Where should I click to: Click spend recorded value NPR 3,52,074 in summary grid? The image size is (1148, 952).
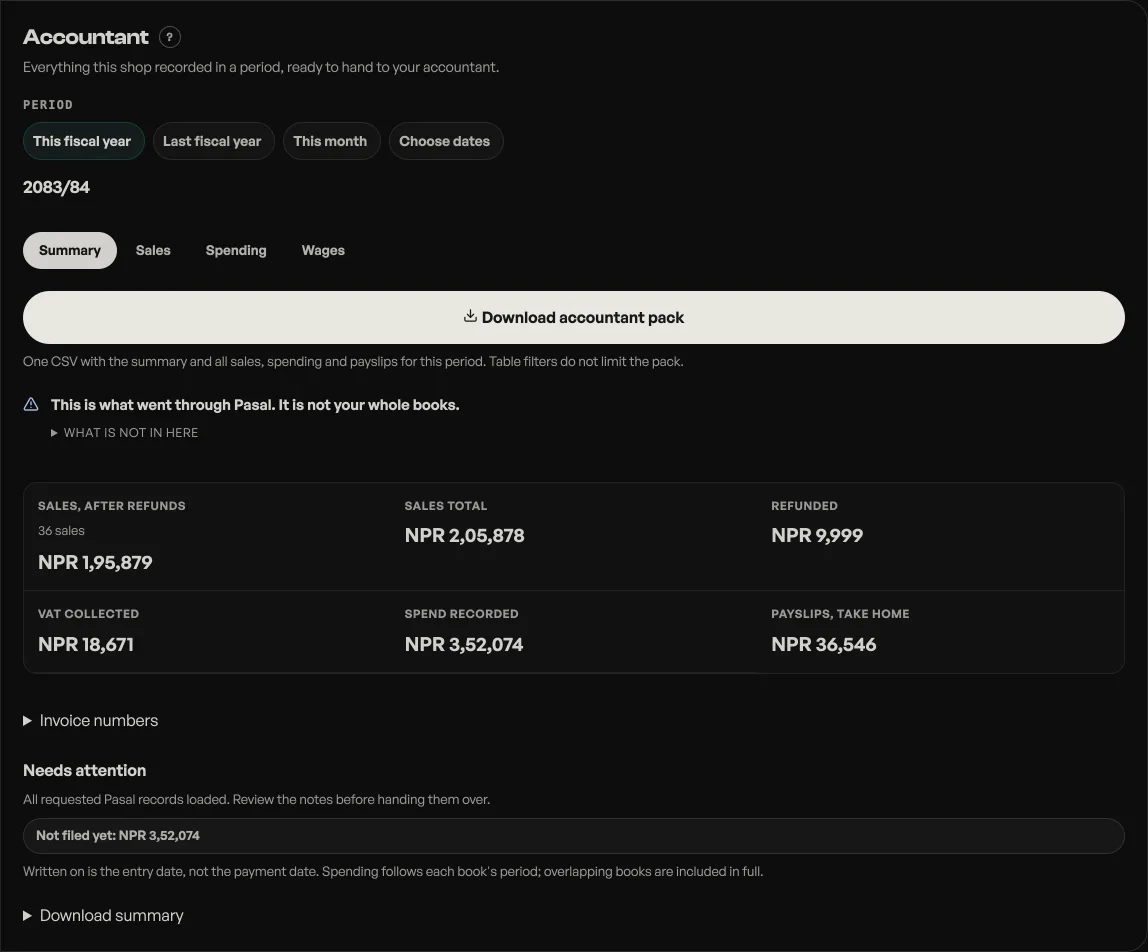point(463,644)
